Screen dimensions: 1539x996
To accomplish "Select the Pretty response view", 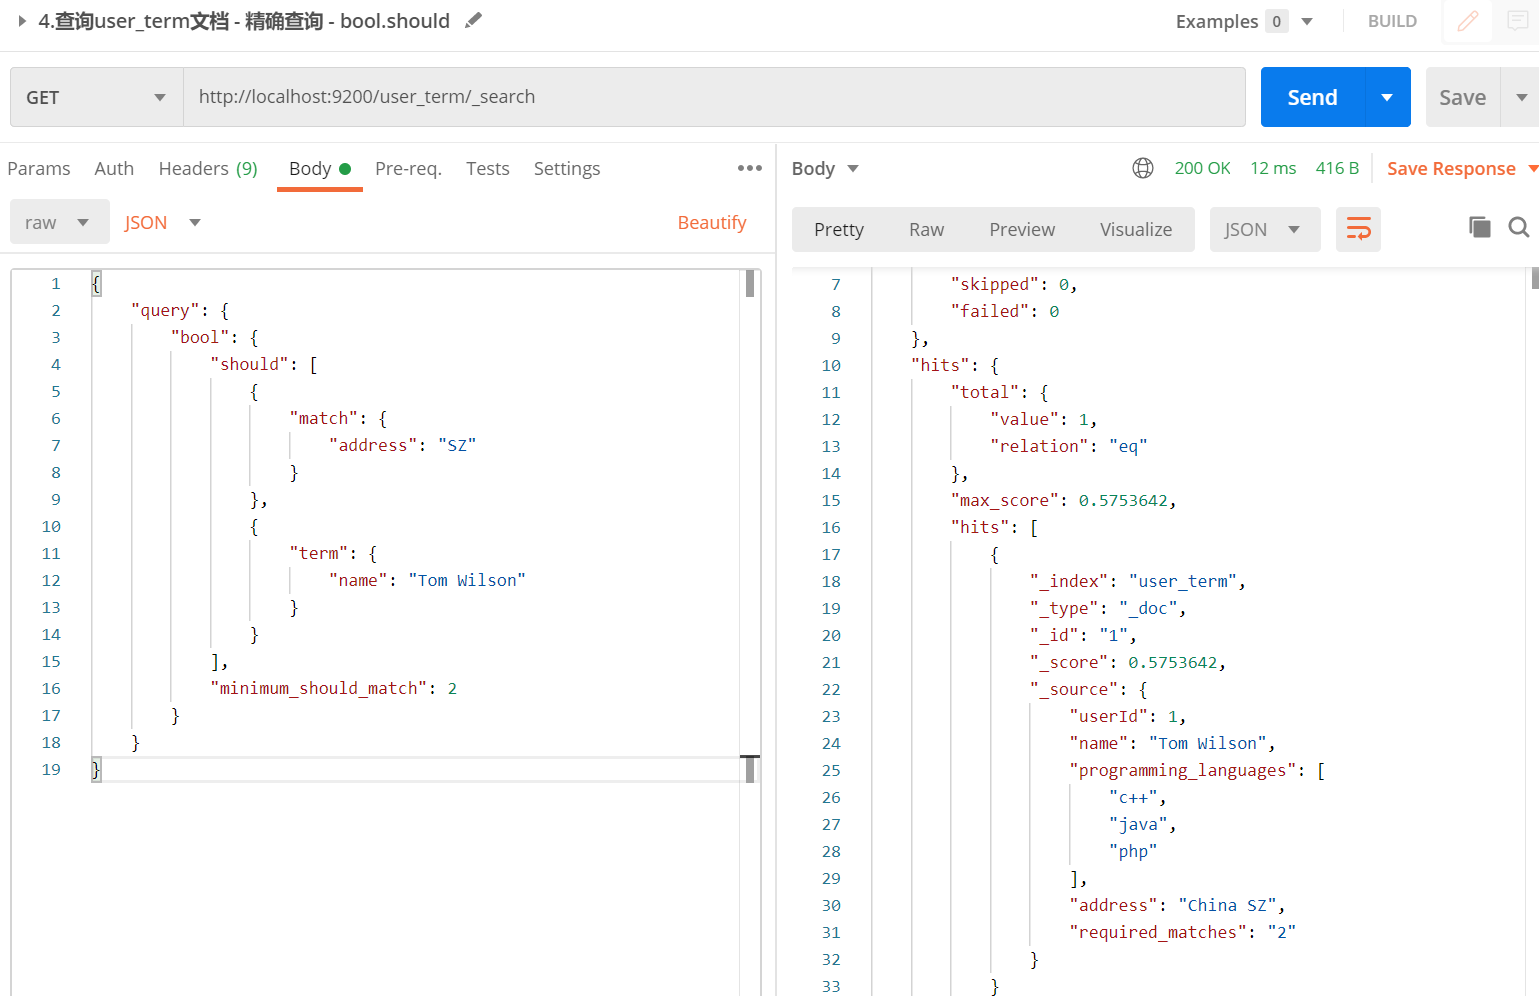I will coord(839,230).
